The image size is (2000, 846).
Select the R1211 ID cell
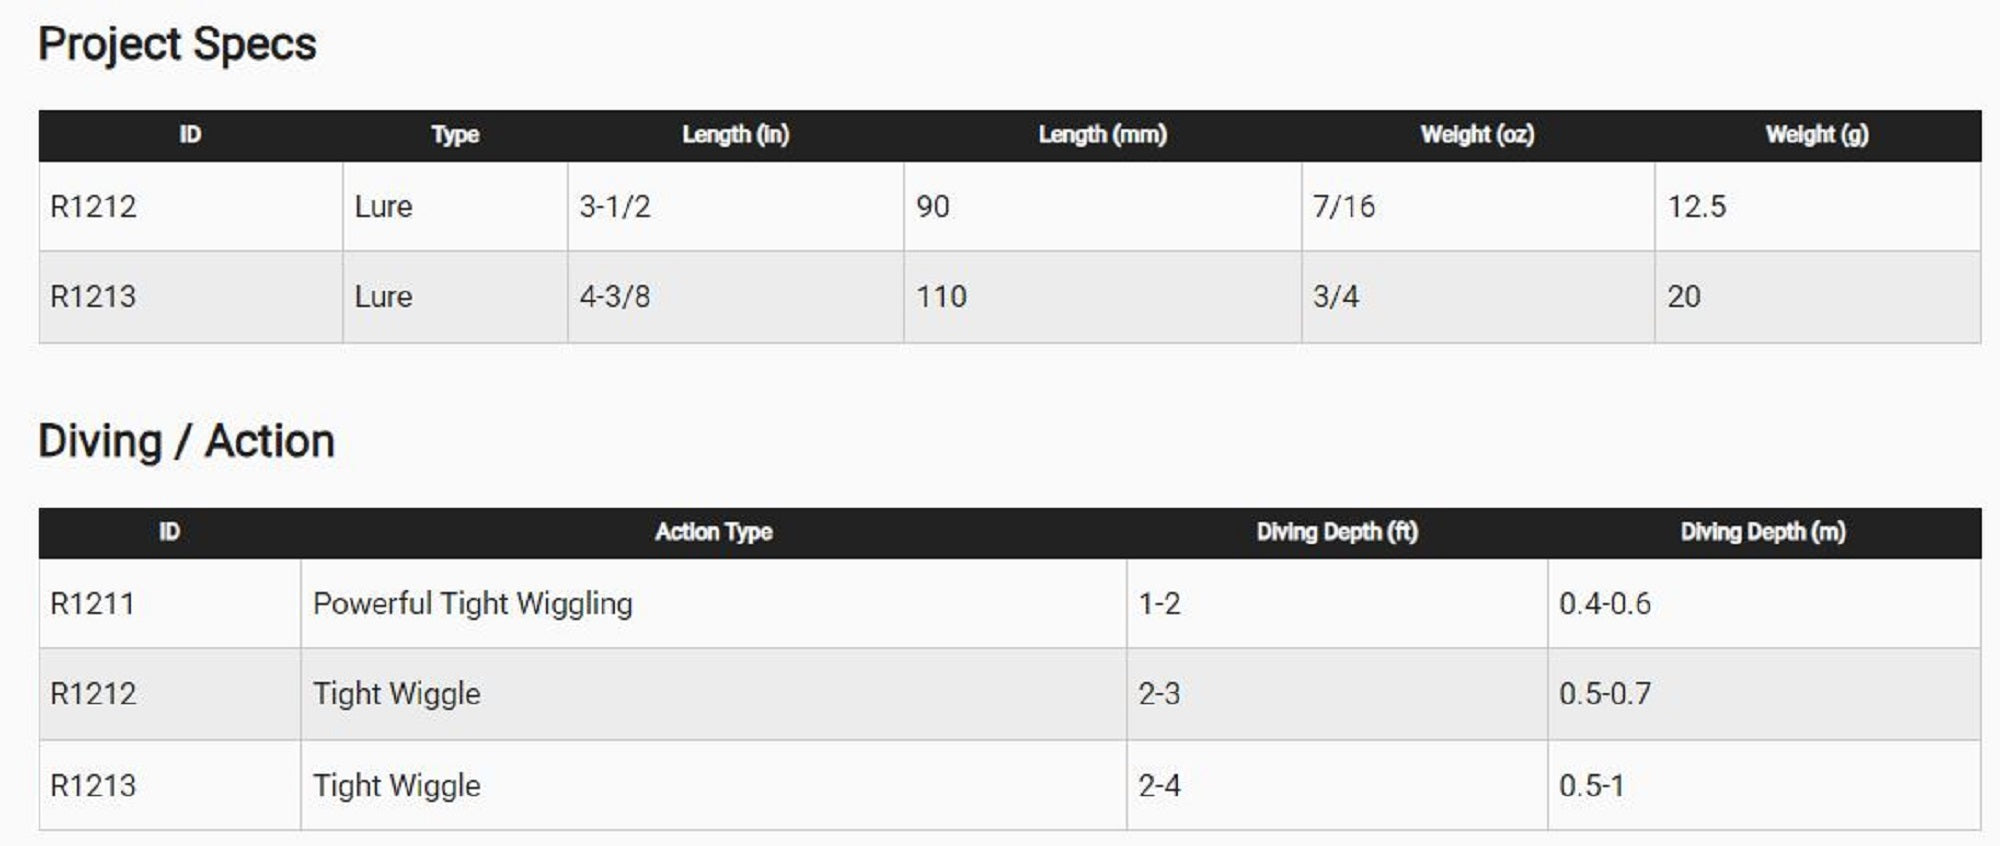click(x=92, y=604)
